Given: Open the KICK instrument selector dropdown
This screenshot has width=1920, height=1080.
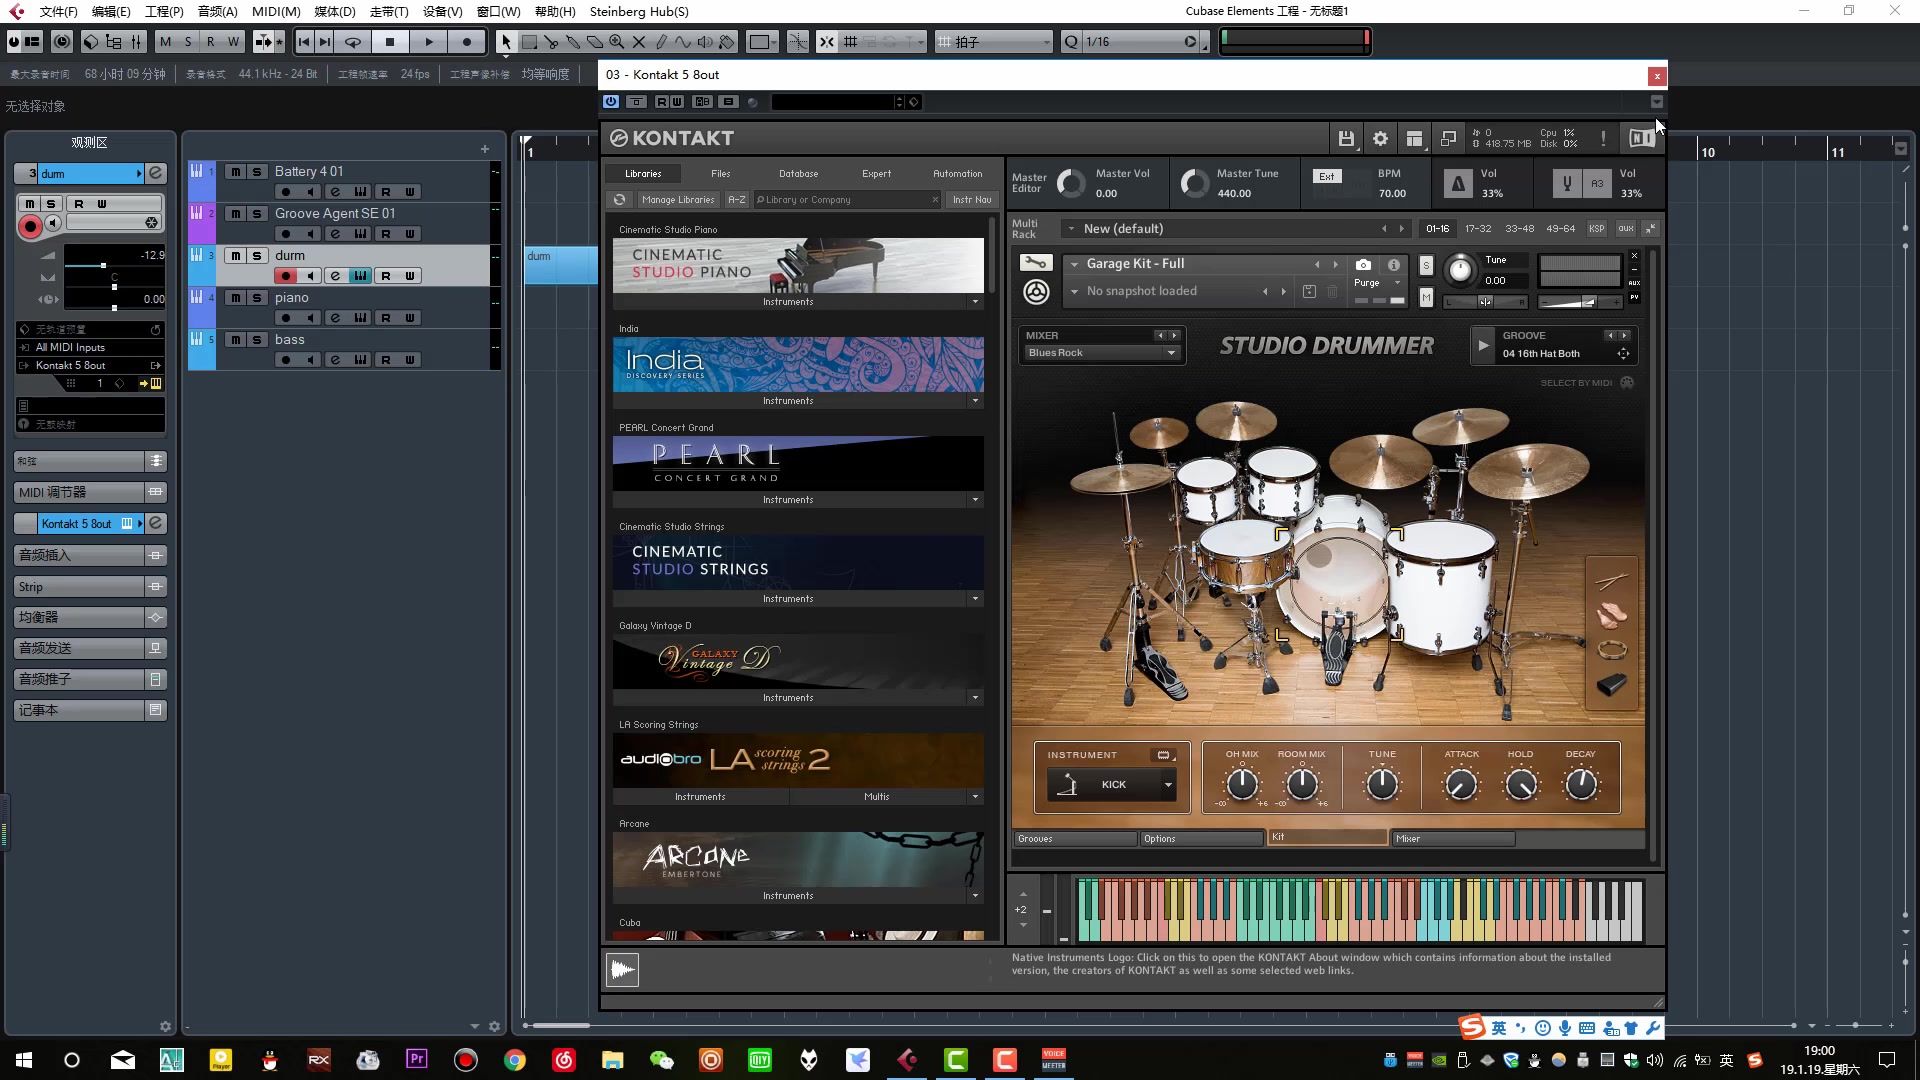Looking at the screenshot, I should [x=1110, y=785].
